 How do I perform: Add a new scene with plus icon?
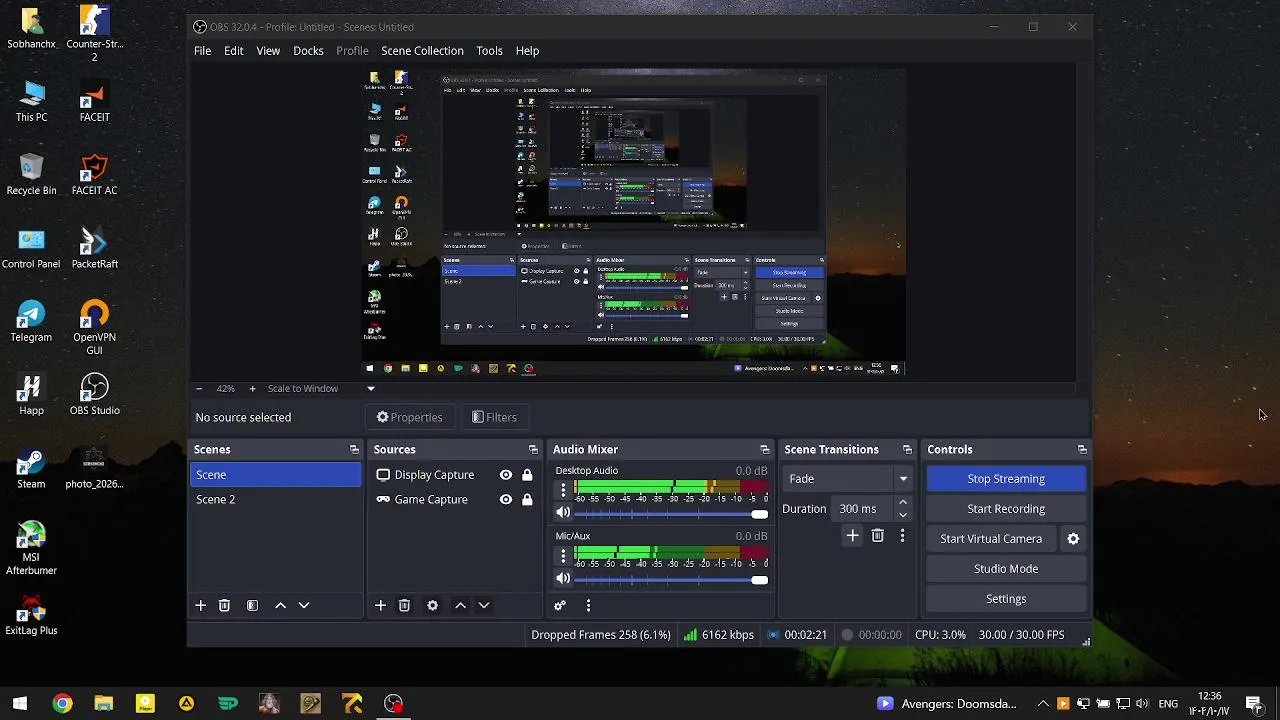coord(200,605)
